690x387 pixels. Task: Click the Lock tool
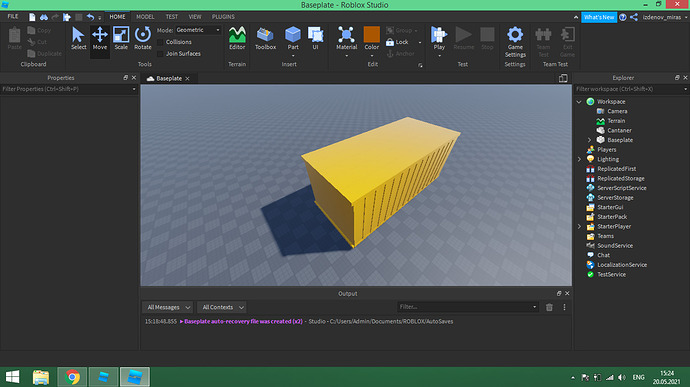point(397,42)
